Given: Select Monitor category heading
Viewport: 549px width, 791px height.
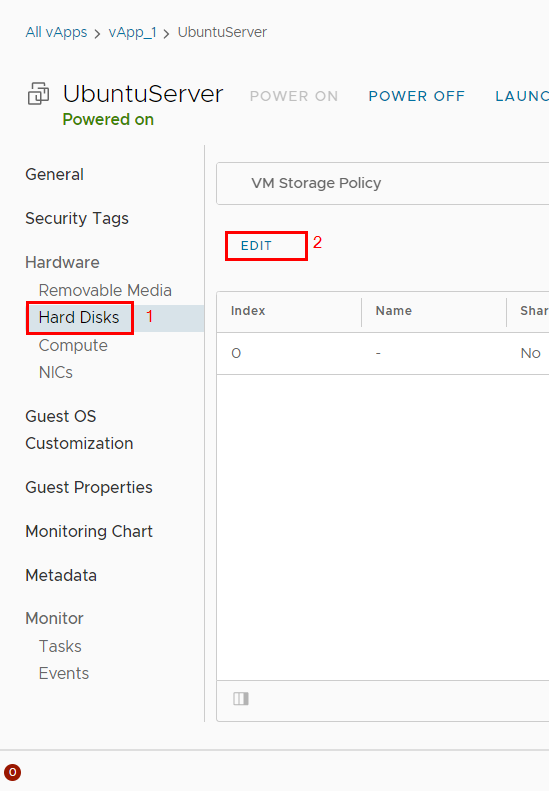Looking at the screenshot, I should (x=54, y=618).
